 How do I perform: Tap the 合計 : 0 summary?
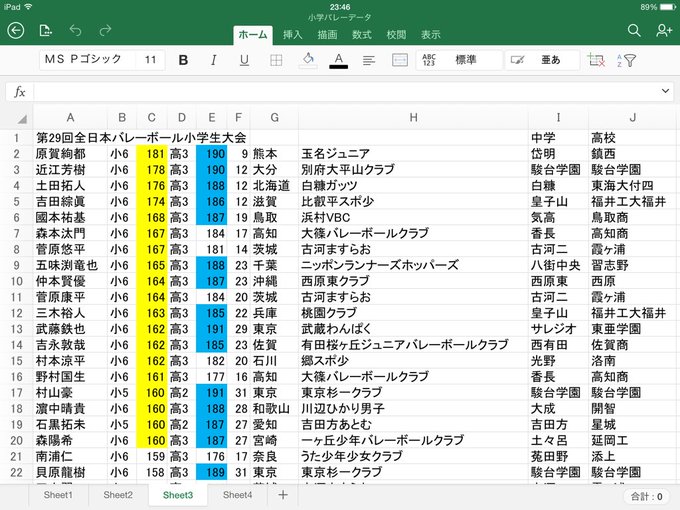tap(647, 497)
